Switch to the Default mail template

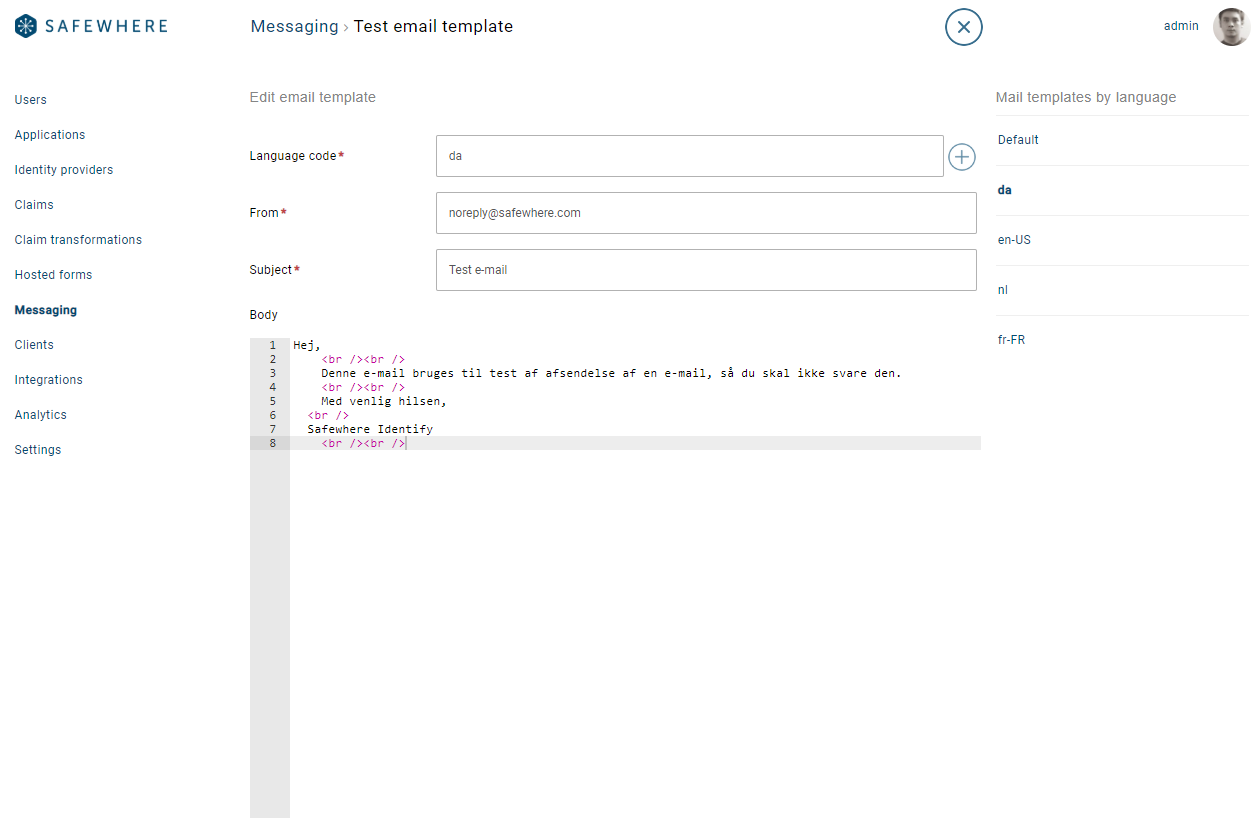pyautogui.click(x=1017, y=139)
